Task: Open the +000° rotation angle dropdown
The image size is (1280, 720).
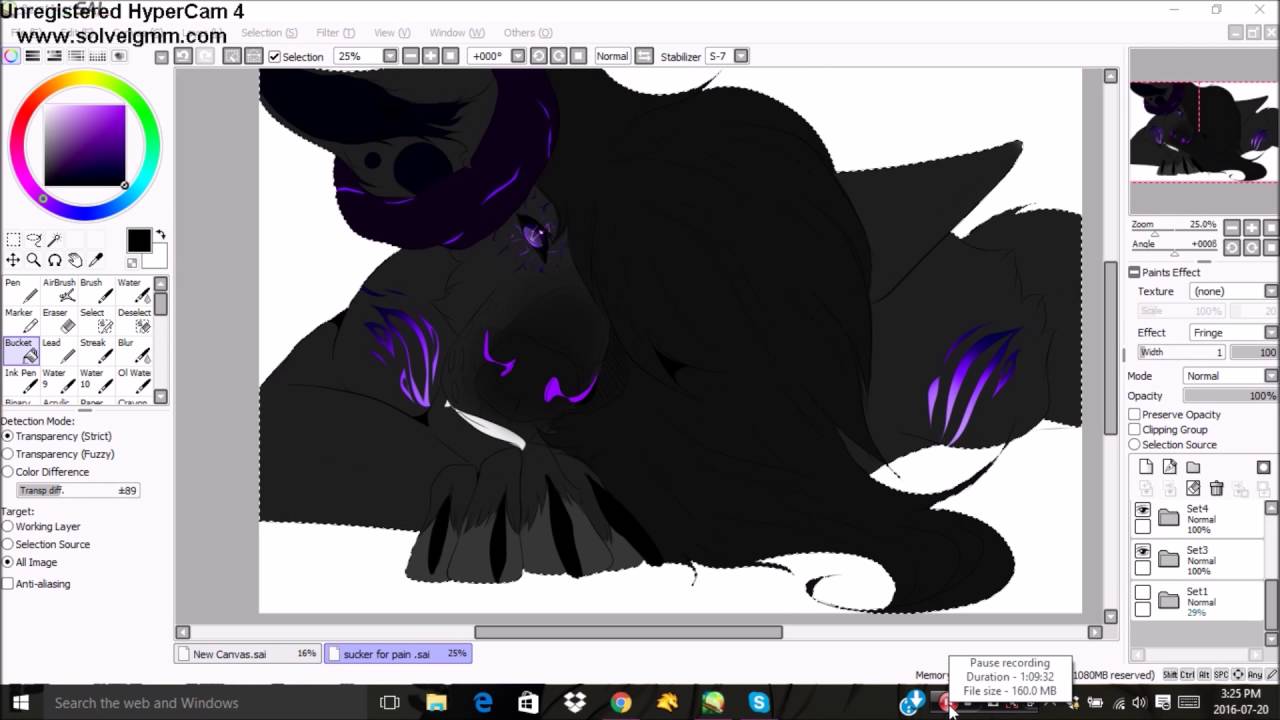Action: click(x=518, y=56)
